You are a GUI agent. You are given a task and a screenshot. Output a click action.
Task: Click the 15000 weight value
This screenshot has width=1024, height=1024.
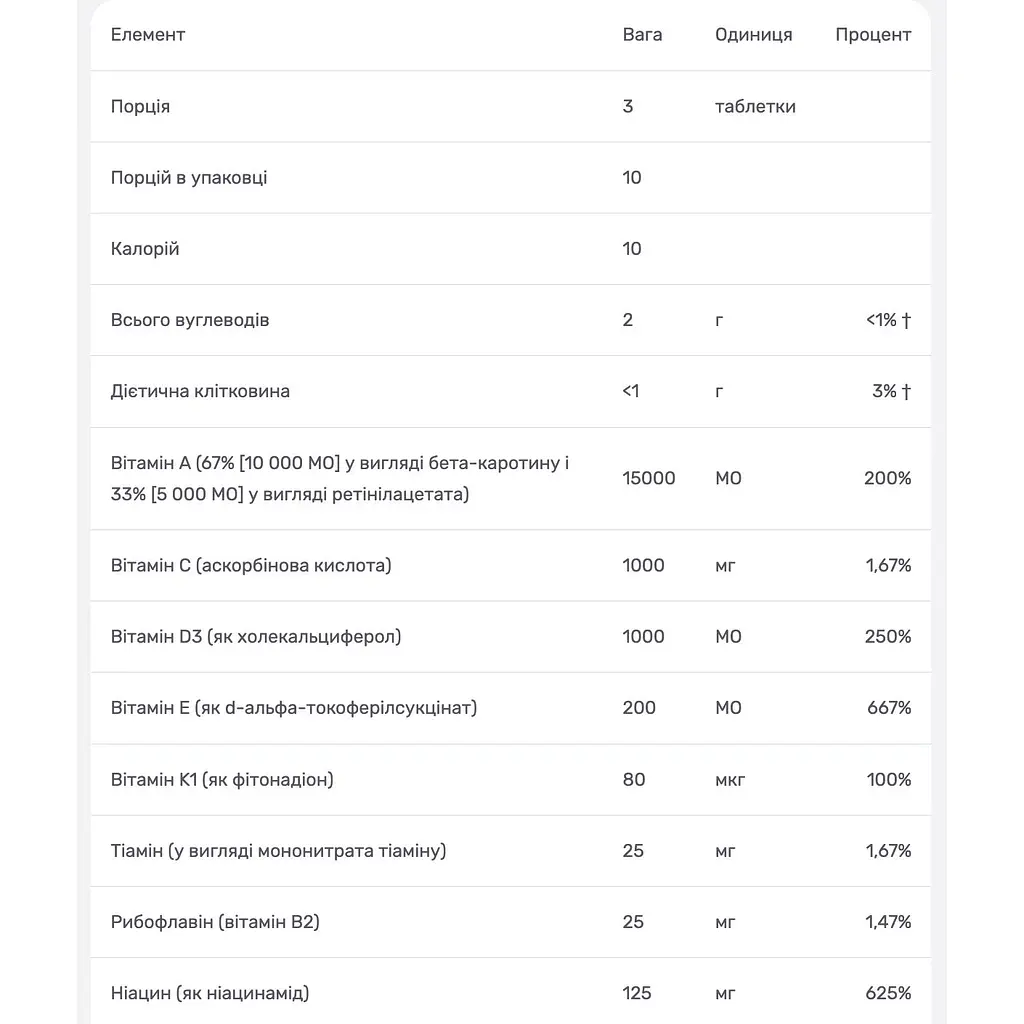(x=648, y=478)
